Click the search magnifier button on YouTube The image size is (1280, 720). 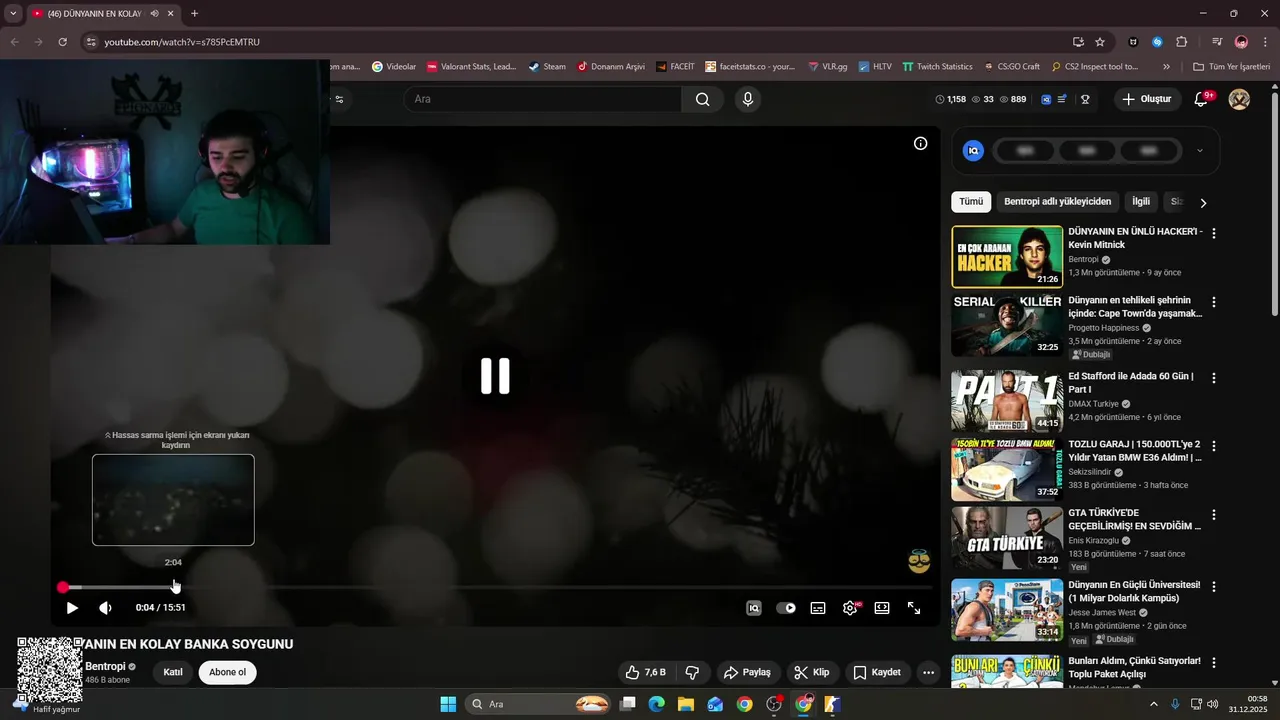tap(703, 99)
